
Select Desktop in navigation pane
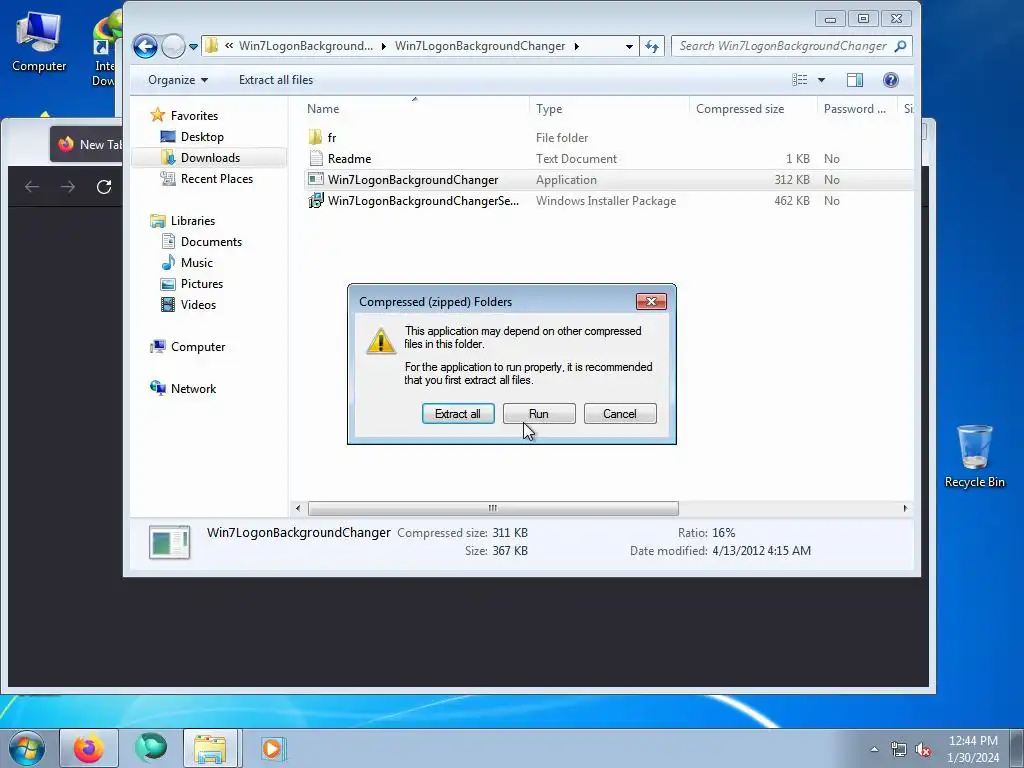click(202, 136)
